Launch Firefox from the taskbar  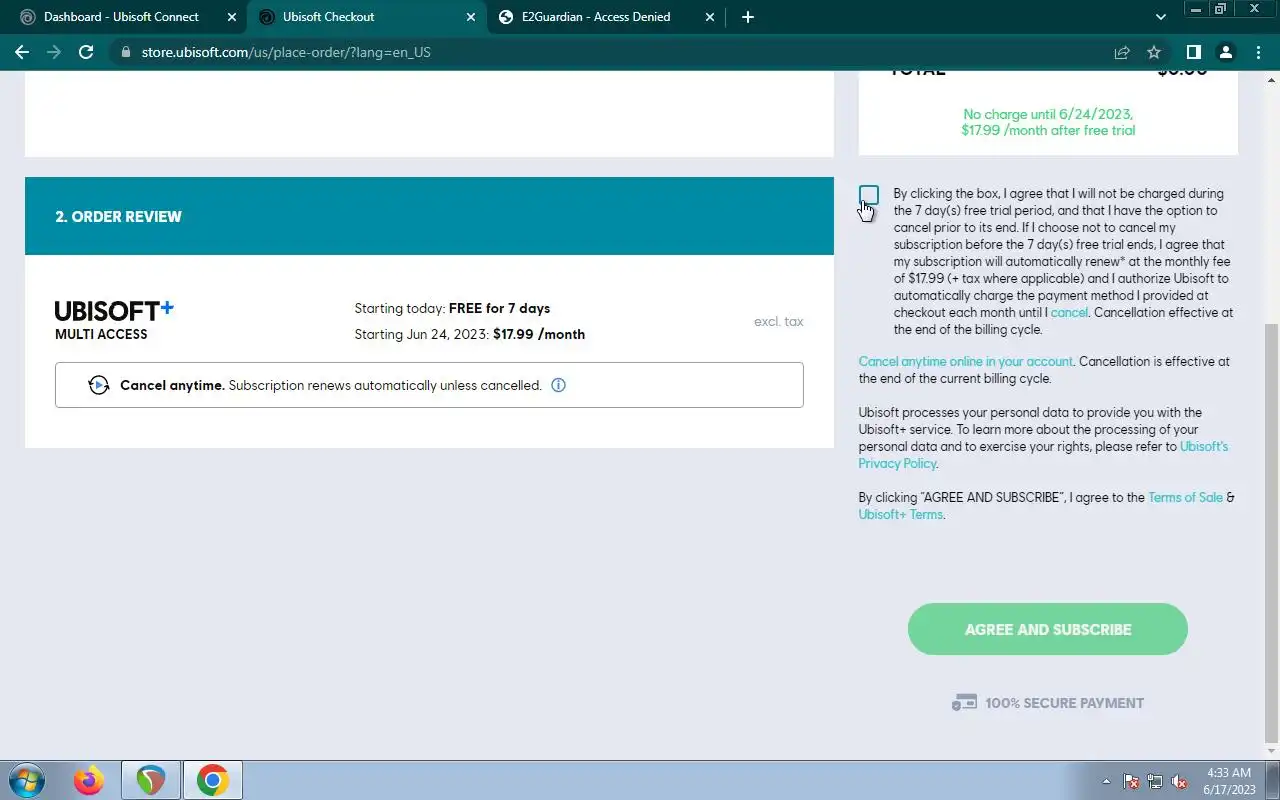[89, 780]
